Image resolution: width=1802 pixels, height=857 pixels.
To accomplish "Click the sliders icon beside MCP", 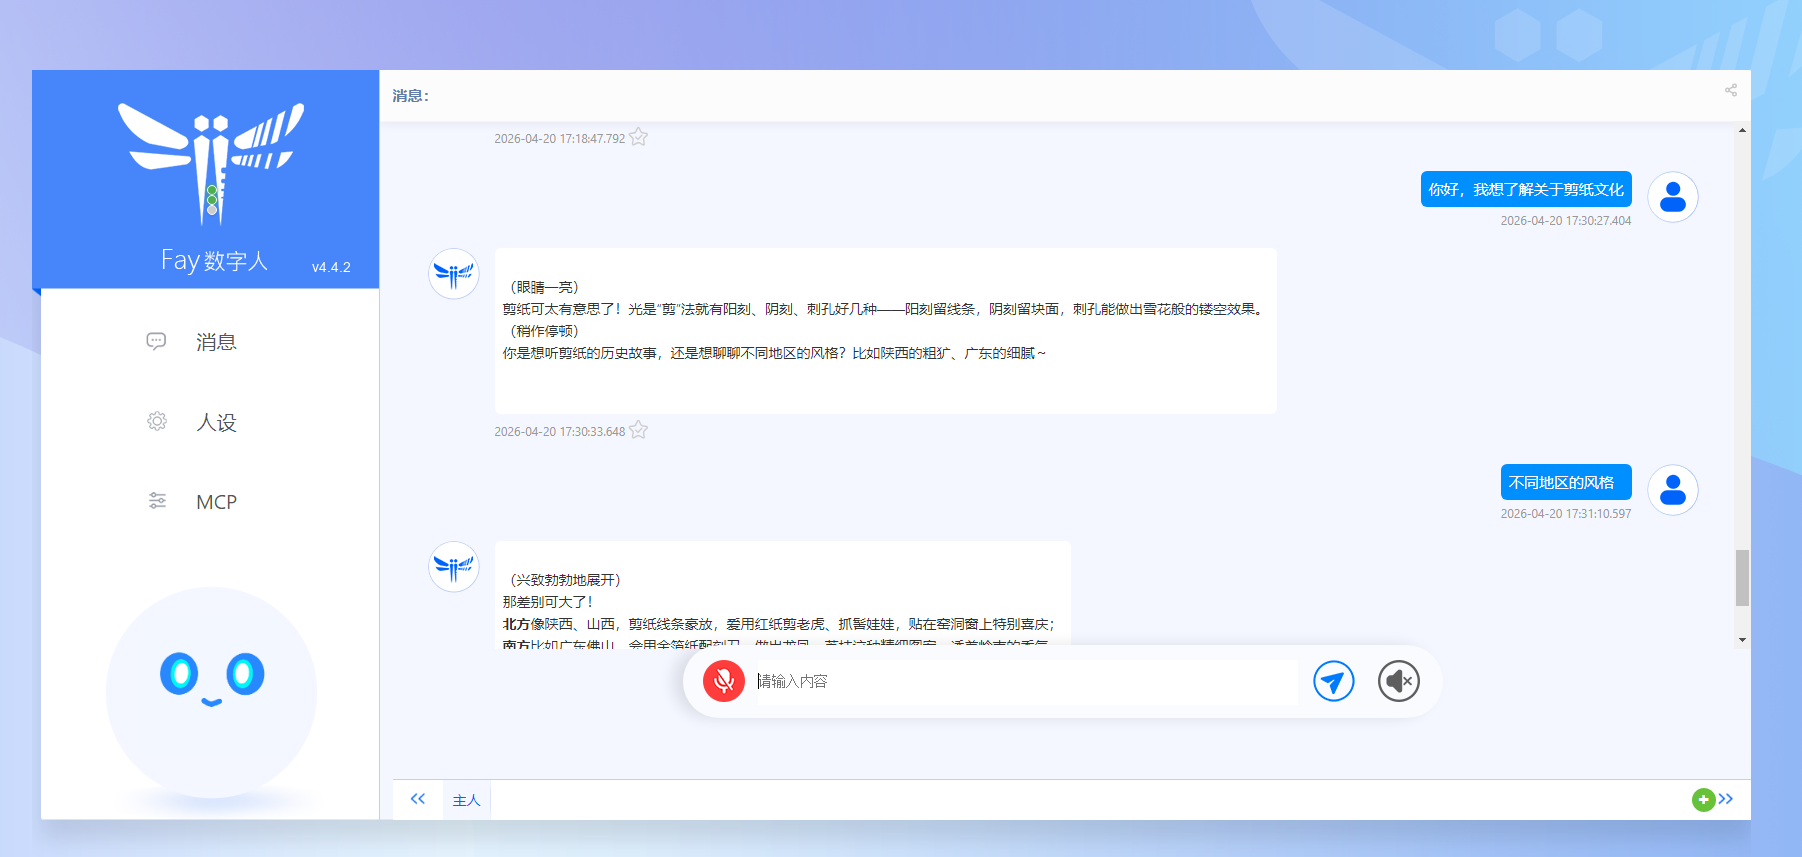I will (x=157, y=501).
